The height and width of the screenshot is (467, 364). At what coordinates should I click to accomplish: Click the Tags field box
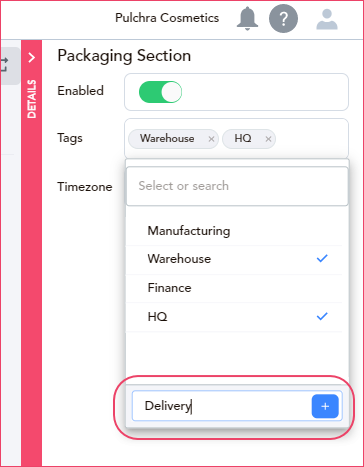point(236,138)
